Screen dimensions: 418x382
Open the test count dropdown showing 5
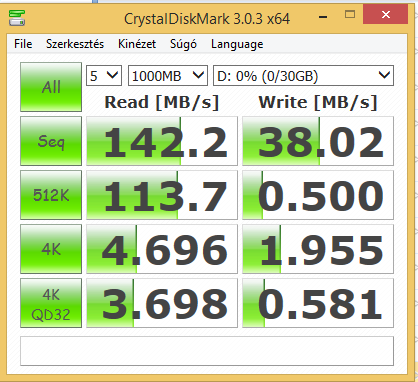click(104, 76)
